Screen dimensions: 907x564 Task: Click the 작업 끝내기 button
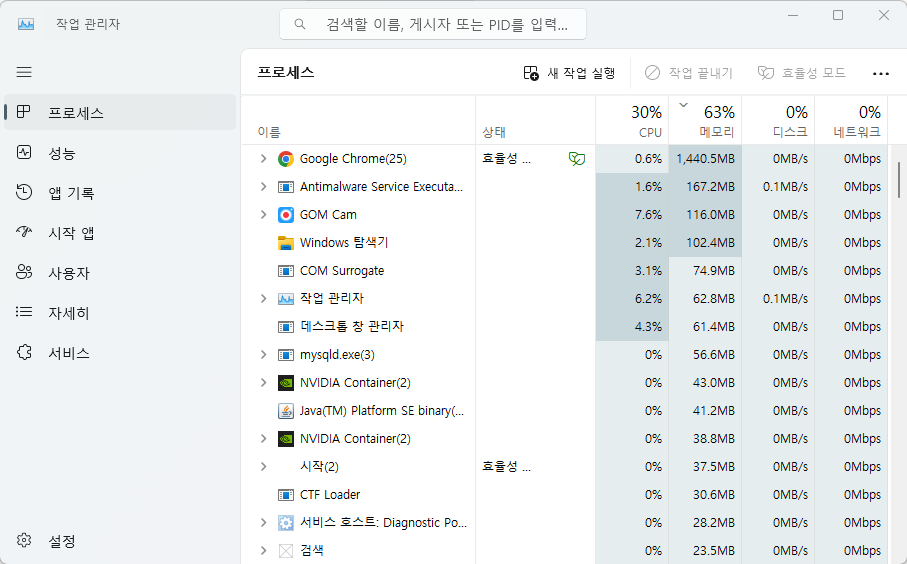click(x=689, y=73)
